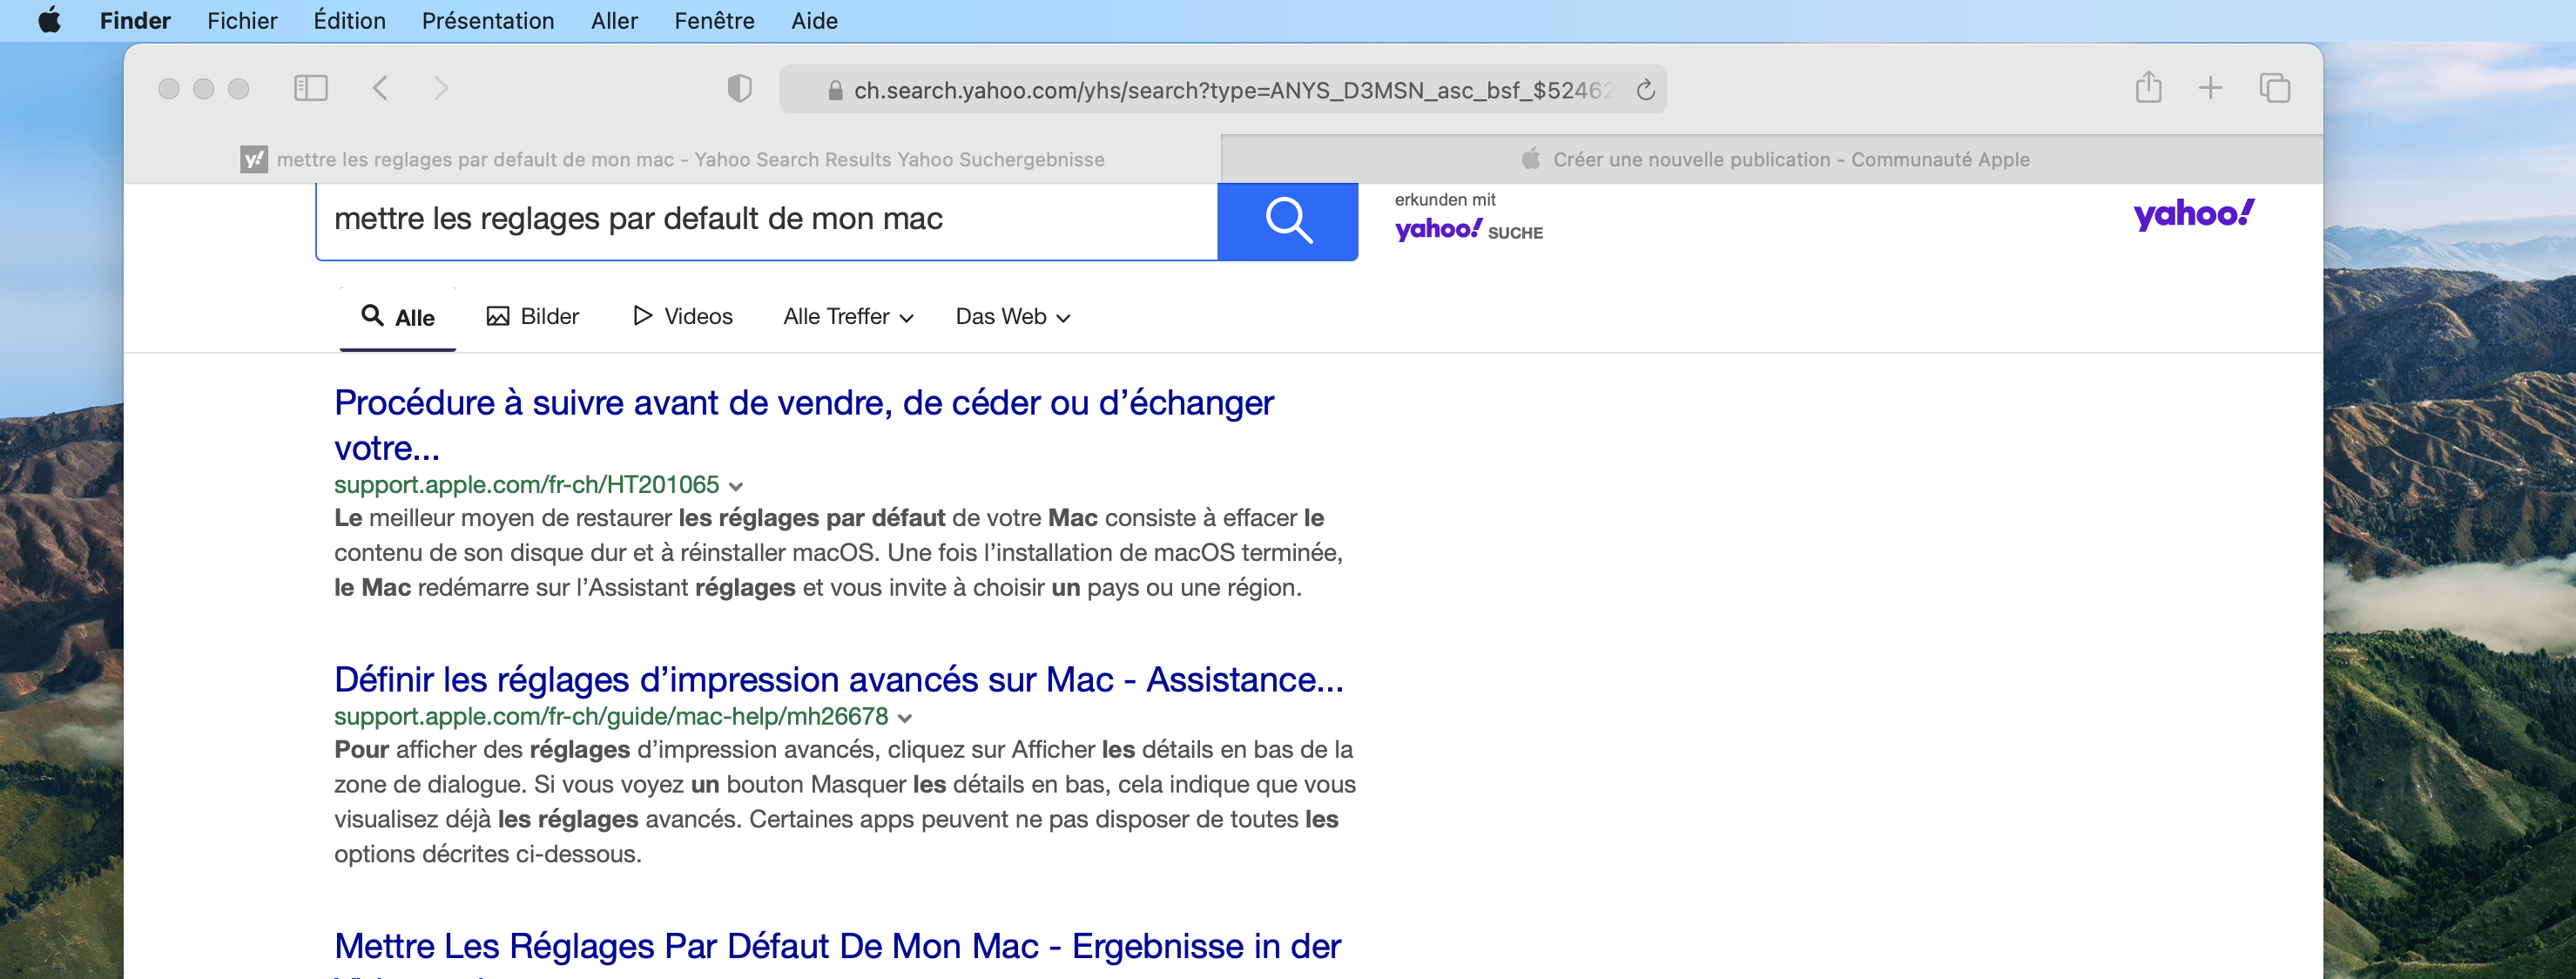Expand arrow next to mac-help/mh26678 URL
Screen dimensions: 2576x979
click(x=905, y=719)
